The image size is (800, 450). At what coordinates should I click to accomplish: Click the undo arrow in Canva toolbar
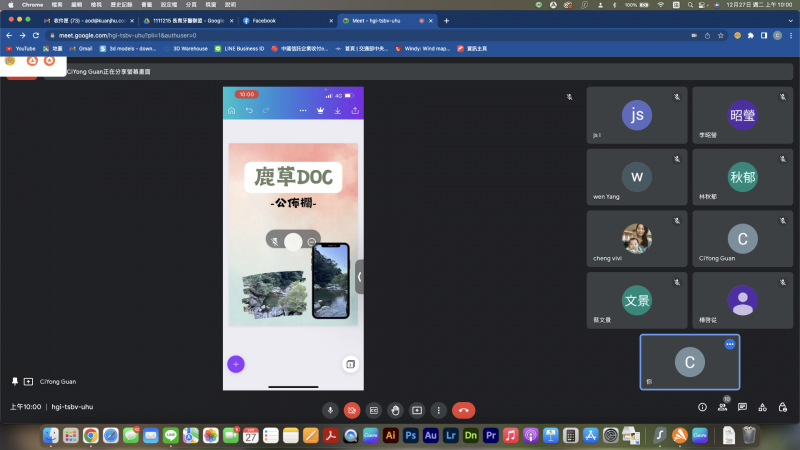(x=249, y=111)
